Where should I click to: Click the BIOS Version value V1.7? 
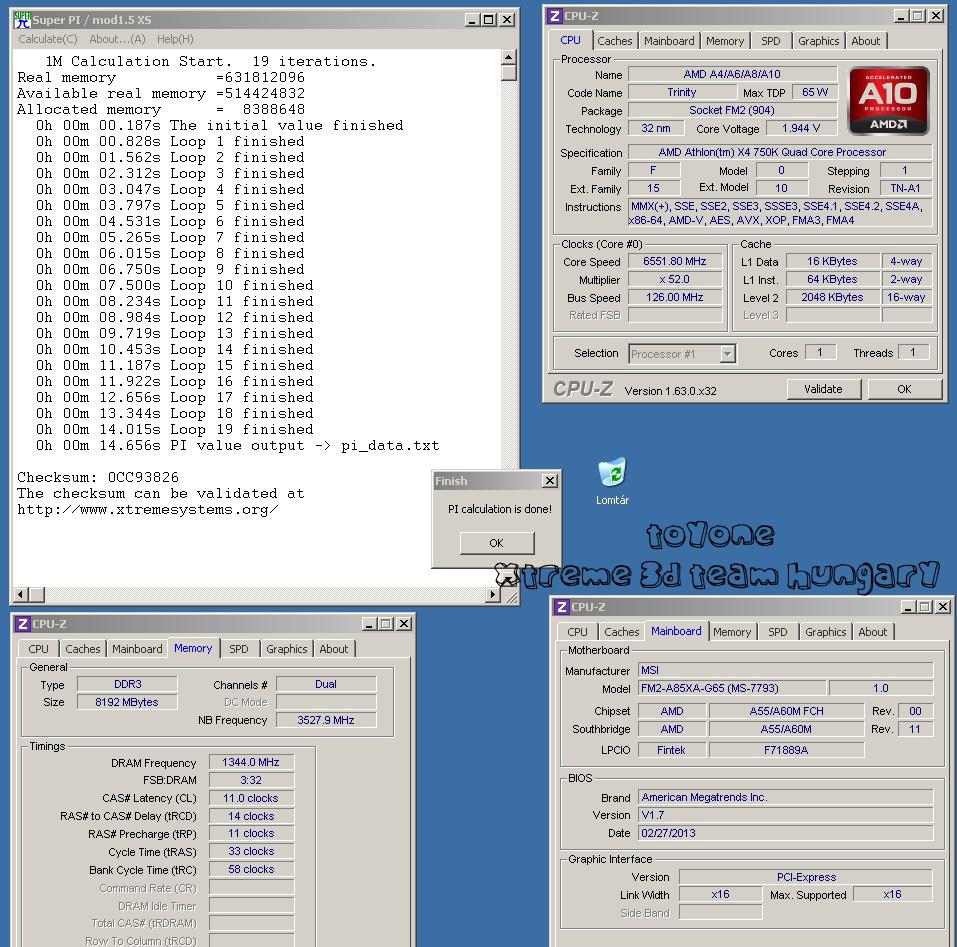coord(785,815)
